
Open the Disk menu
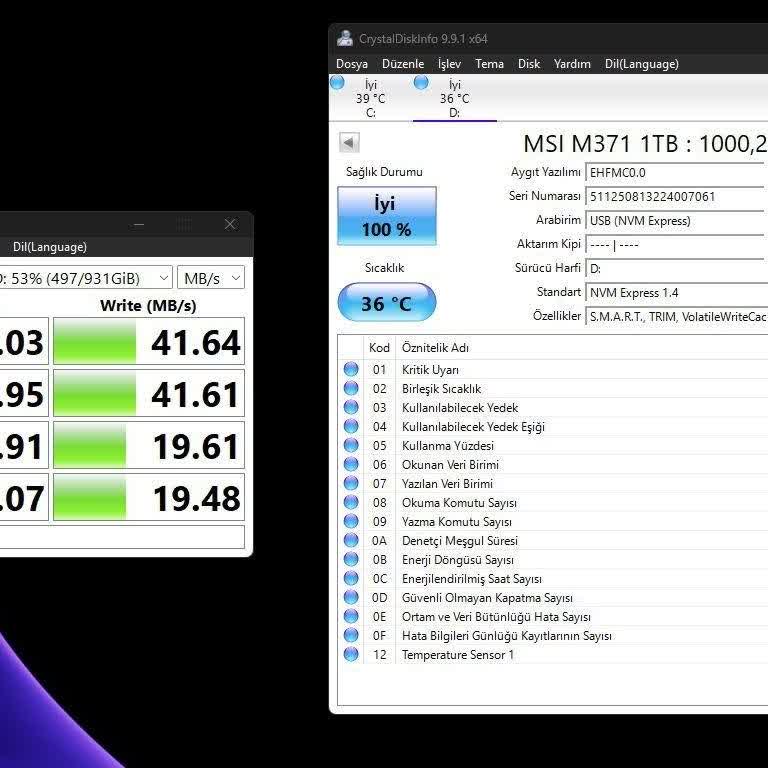click(x=529, y=64)
